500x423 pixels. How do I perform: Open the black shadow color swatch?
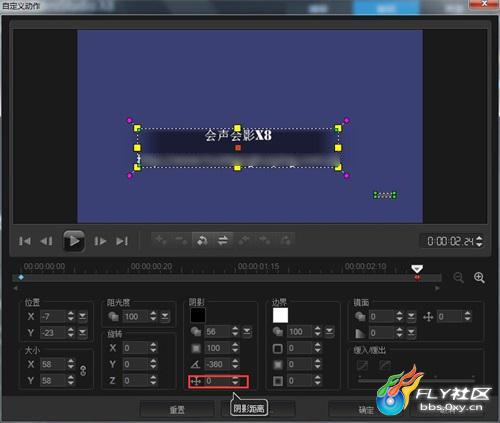pos(198,315)
